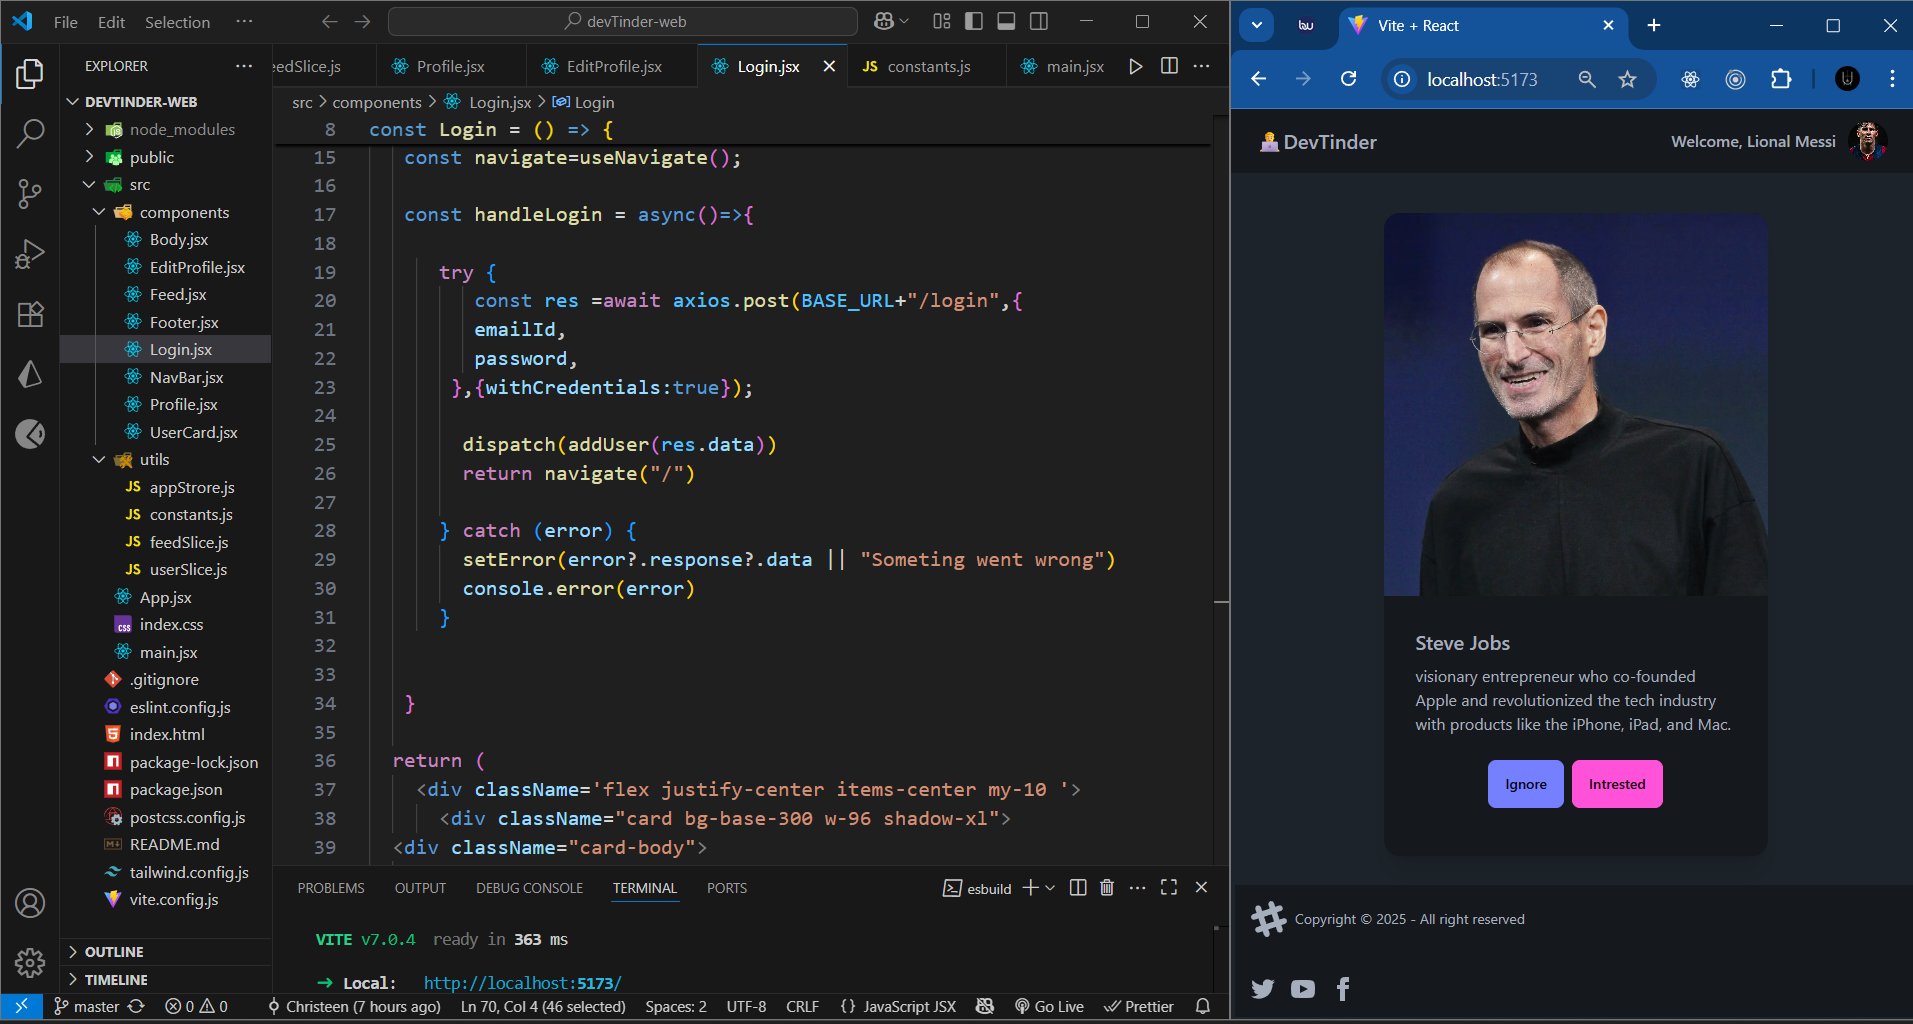Open the Extensions view

pyautogui.click(x=30, y=314)
